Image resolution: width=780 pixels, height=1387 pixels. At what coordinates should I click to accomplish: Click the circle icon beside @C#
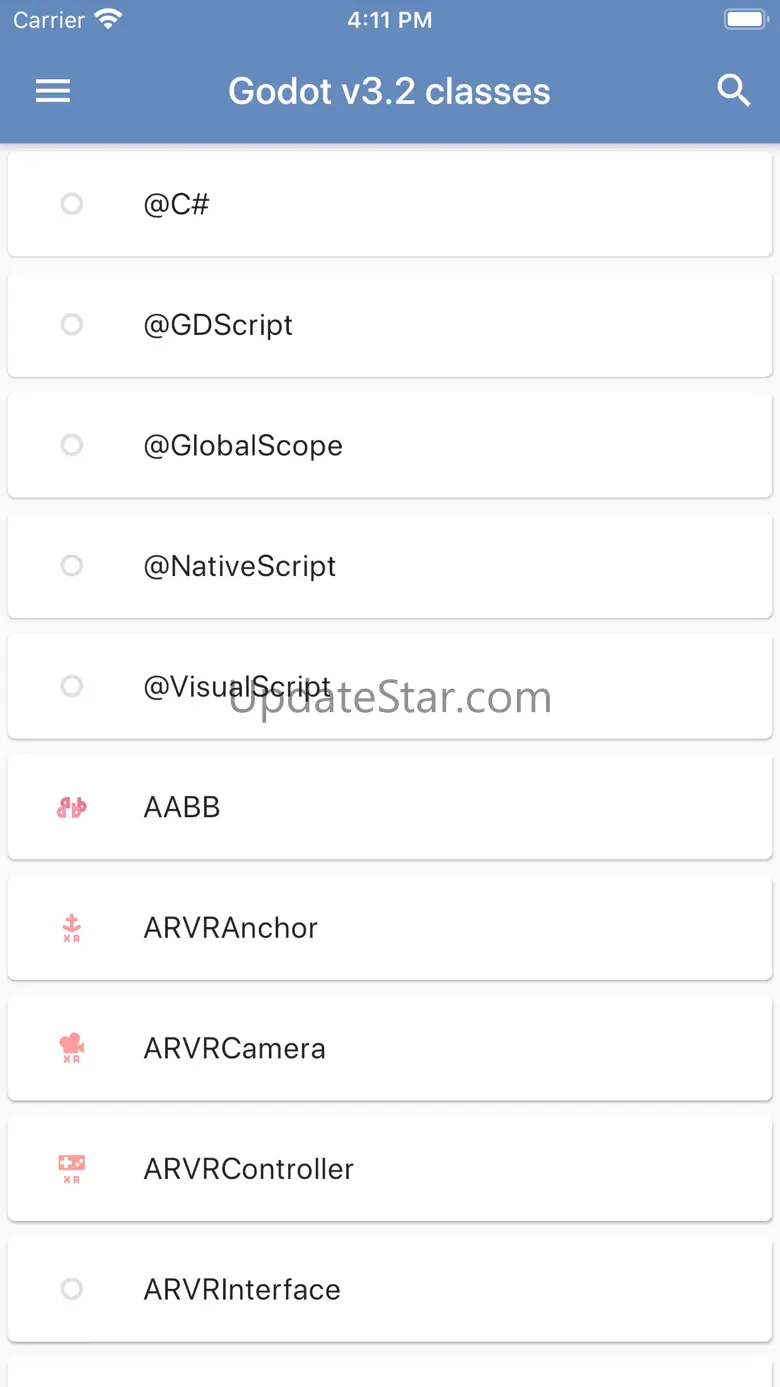pos(71,204)
